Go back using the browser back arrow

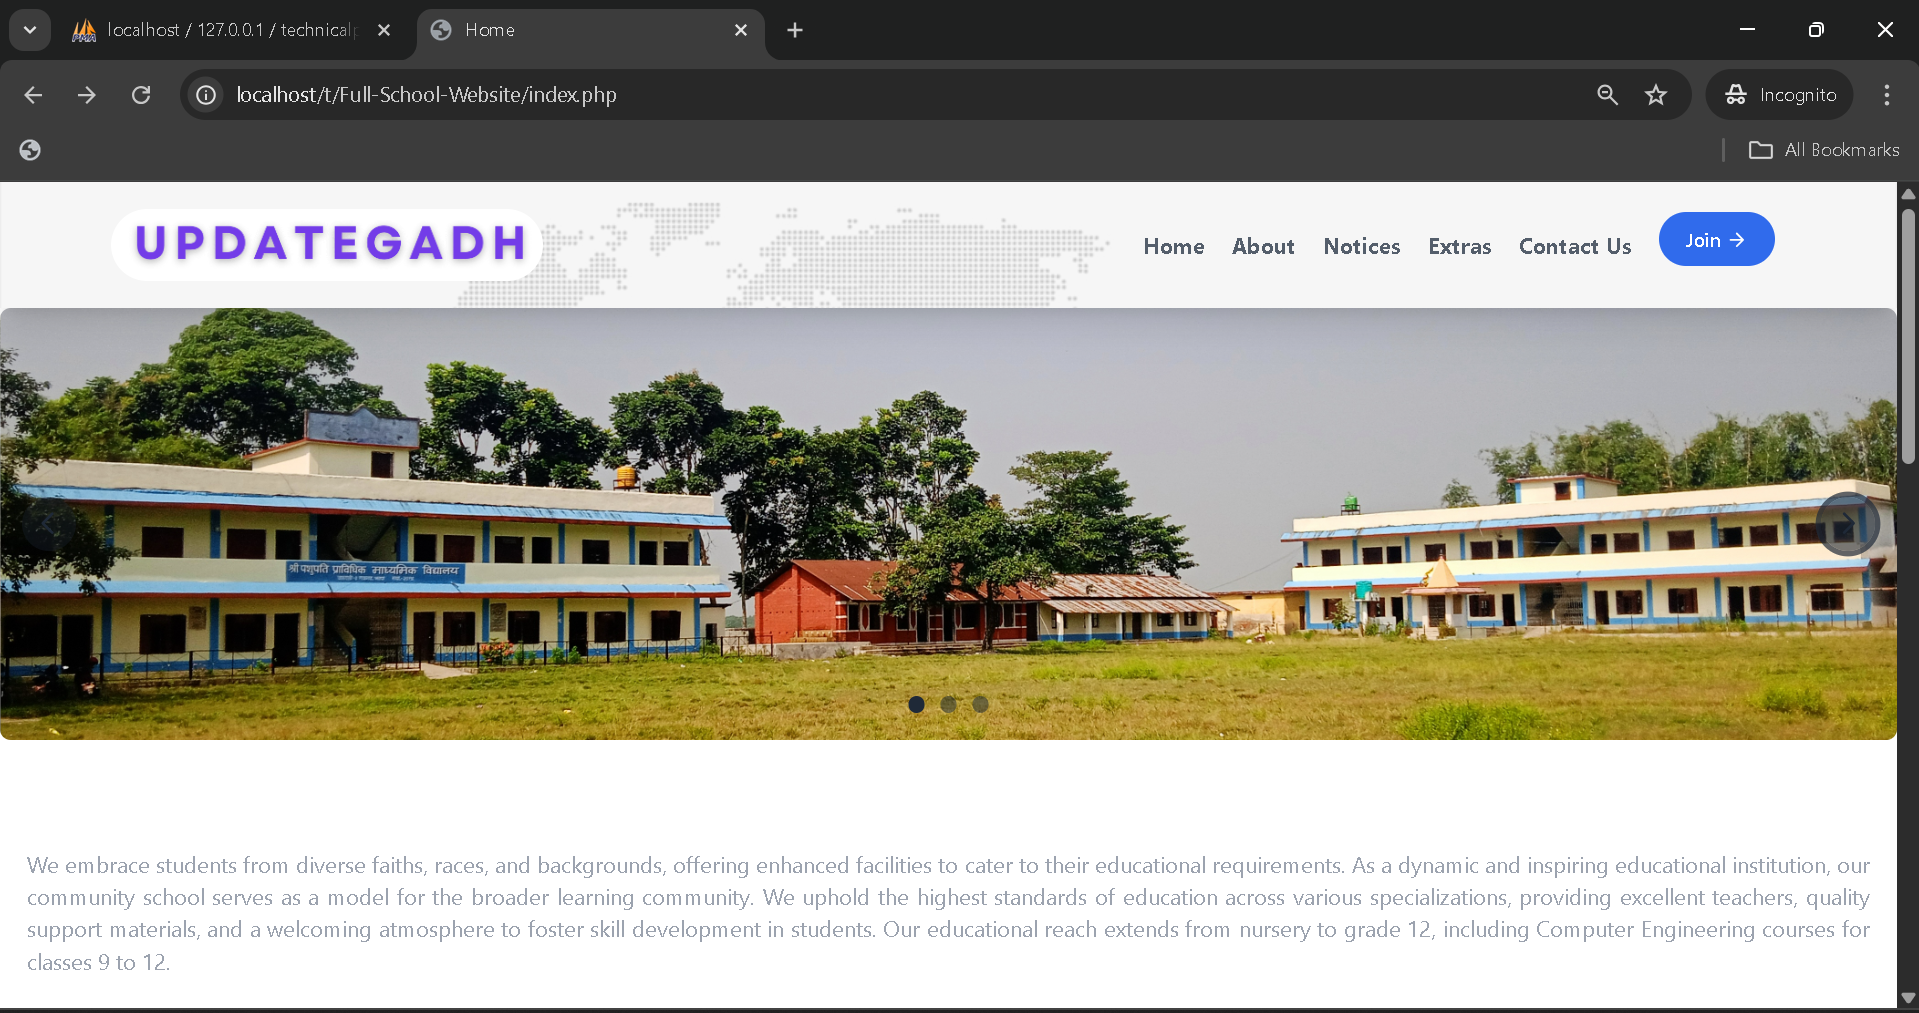33,95
